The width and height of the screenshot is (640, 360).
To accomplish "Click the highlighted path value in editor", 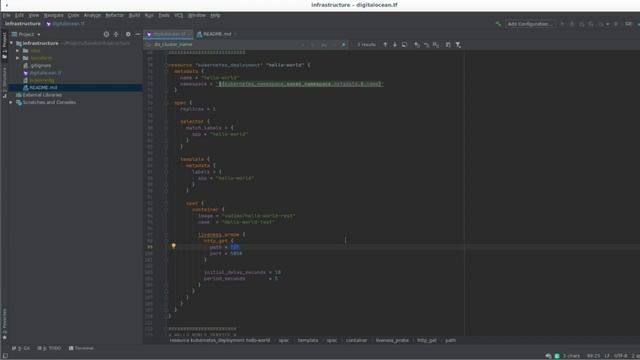I will pos(235,247).
